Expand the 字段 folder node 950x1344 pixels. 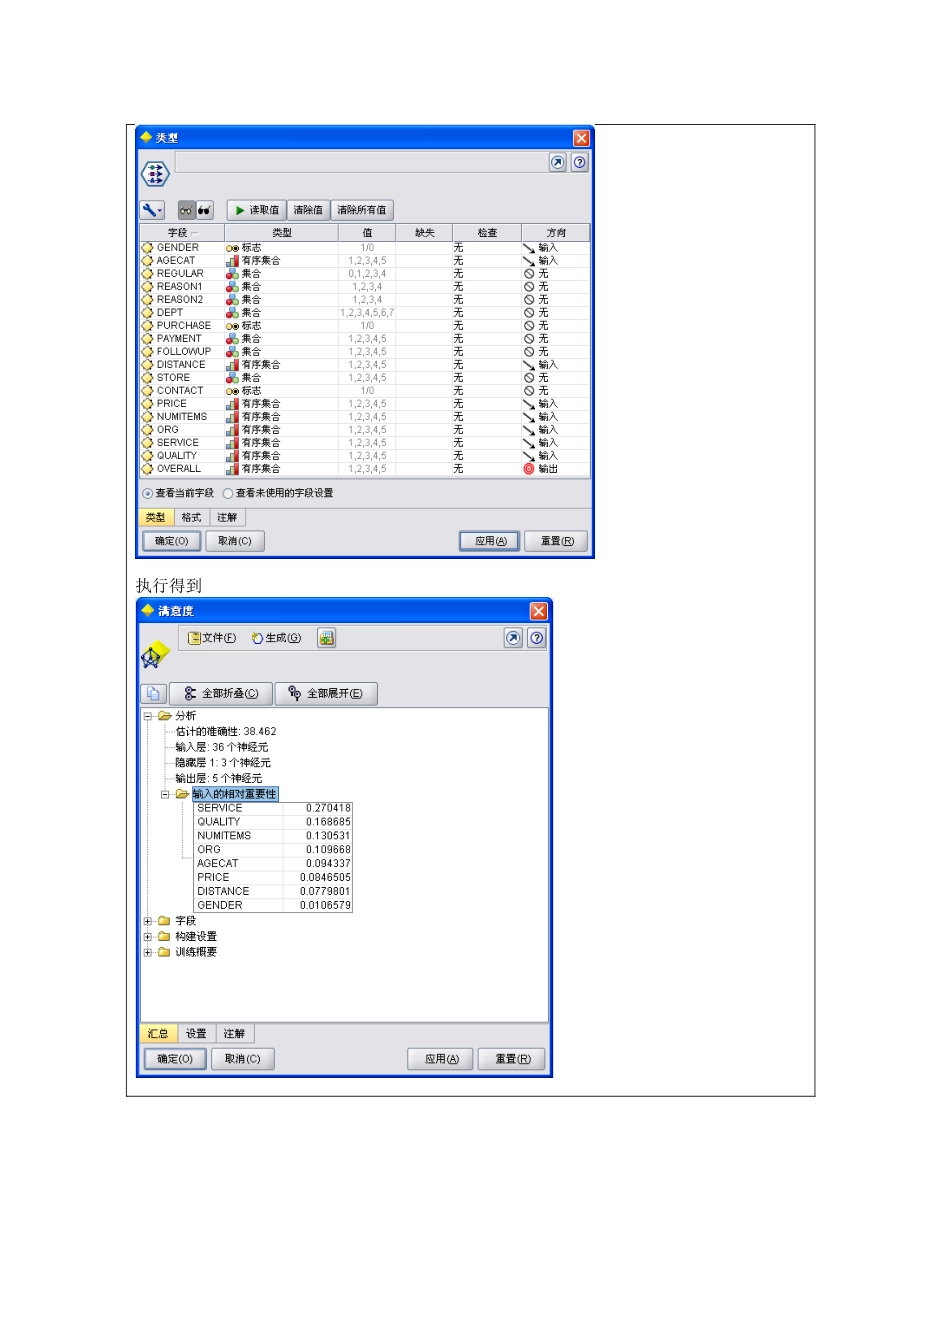tap(147, 921)
